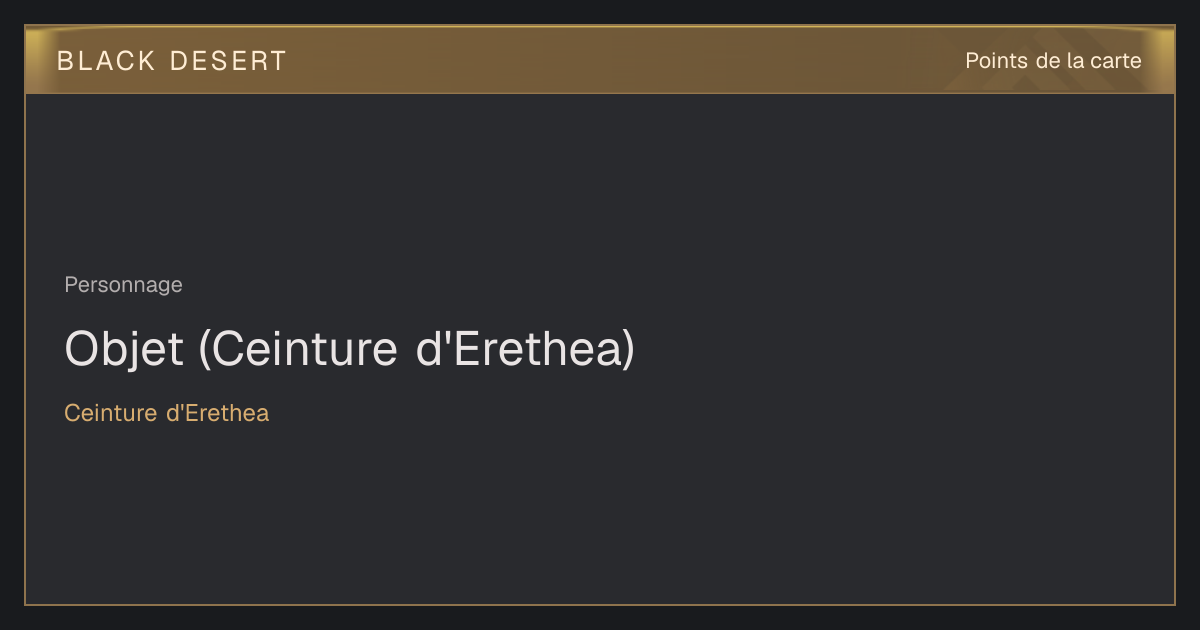Click the word Ceinture in gold subtitle
Viewport: 1200px width, 630px height.
point(109,413)
